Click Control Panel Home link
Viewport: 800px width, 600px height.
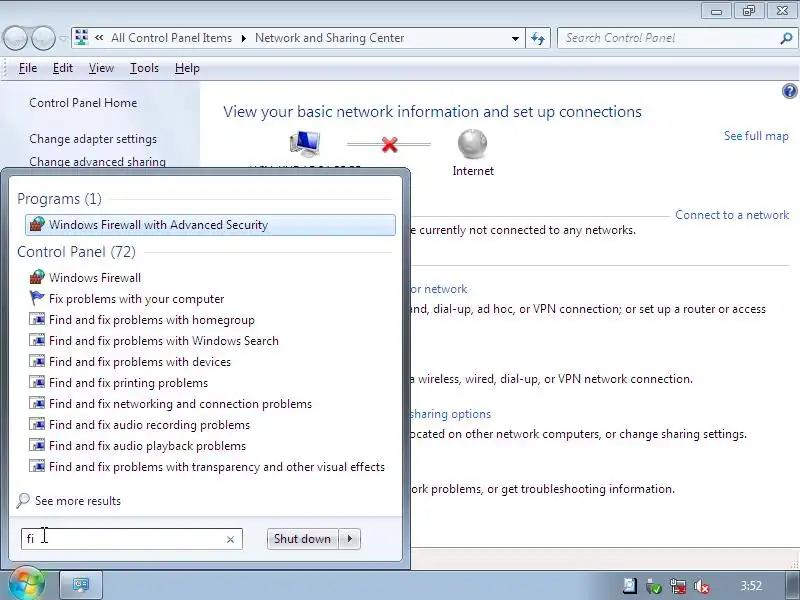click(83, 103)
